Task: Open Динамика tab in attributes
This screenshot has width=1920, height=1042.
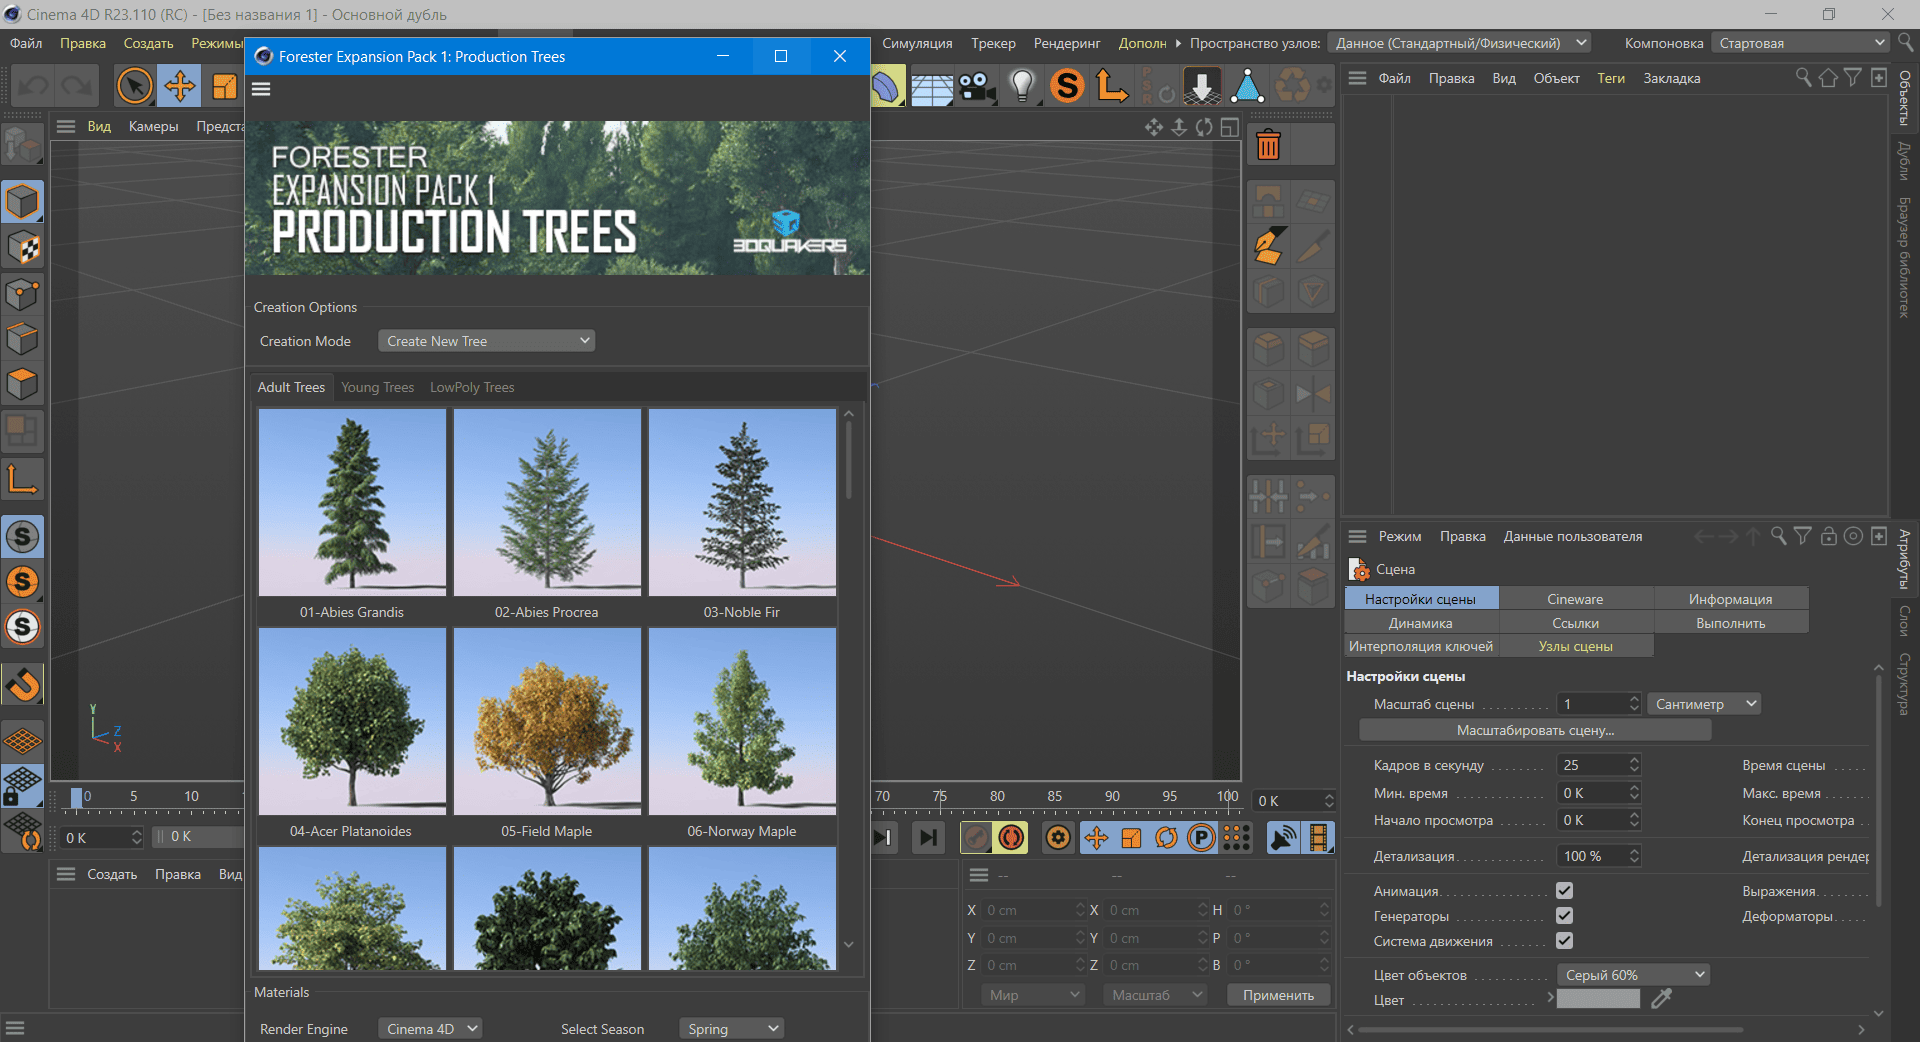Action: click(1420, 623)
